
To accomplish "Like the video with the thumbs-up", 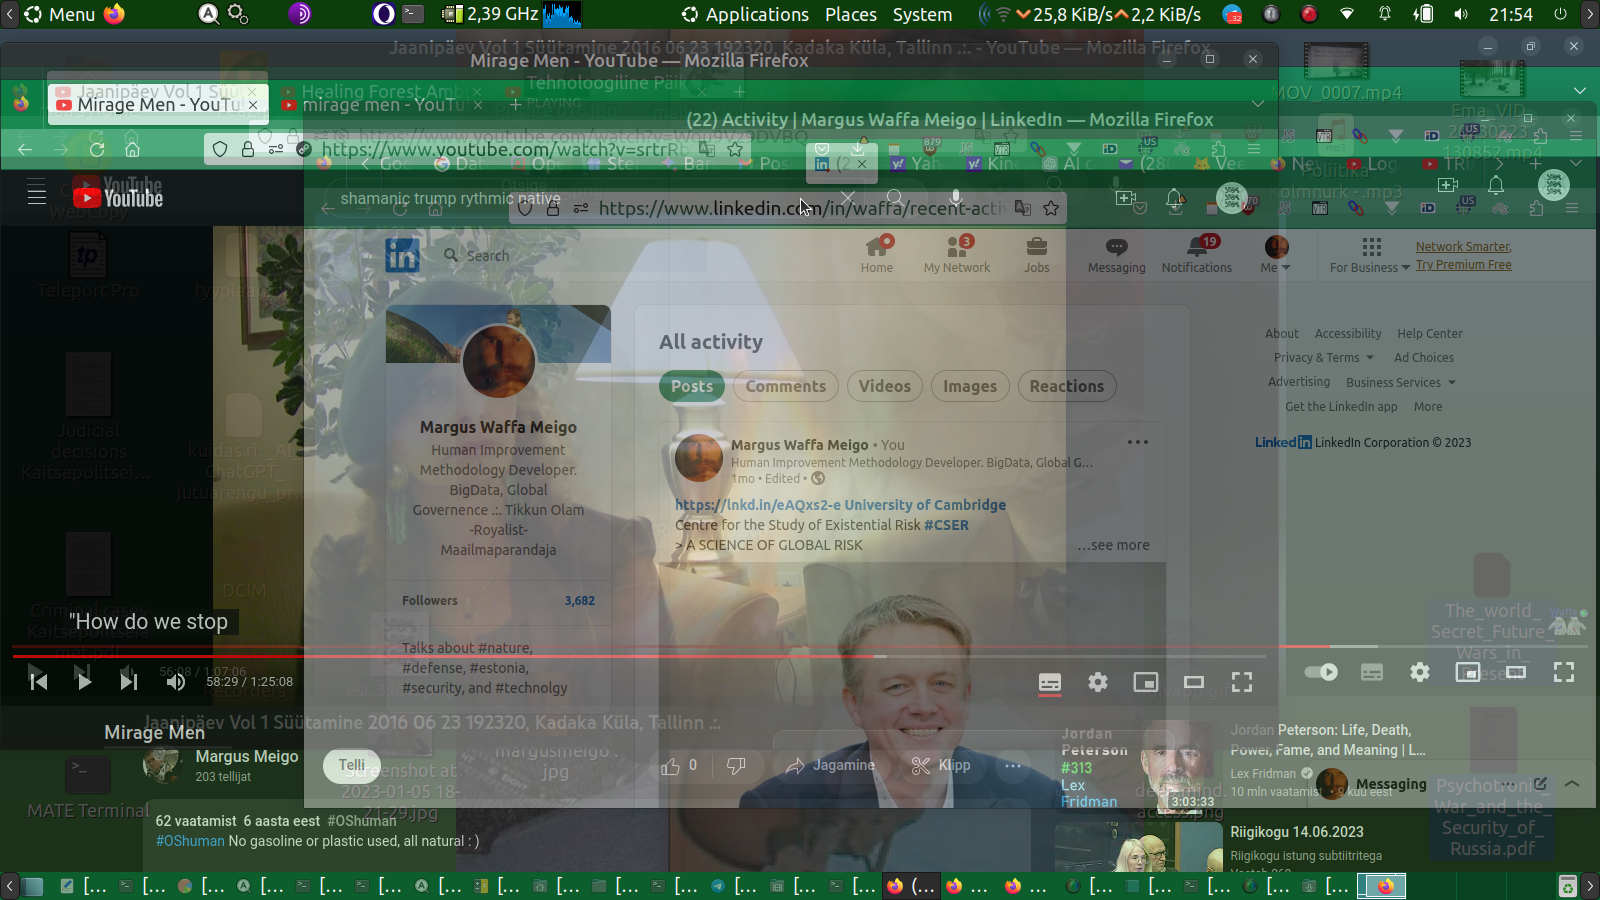I will 670,766.
